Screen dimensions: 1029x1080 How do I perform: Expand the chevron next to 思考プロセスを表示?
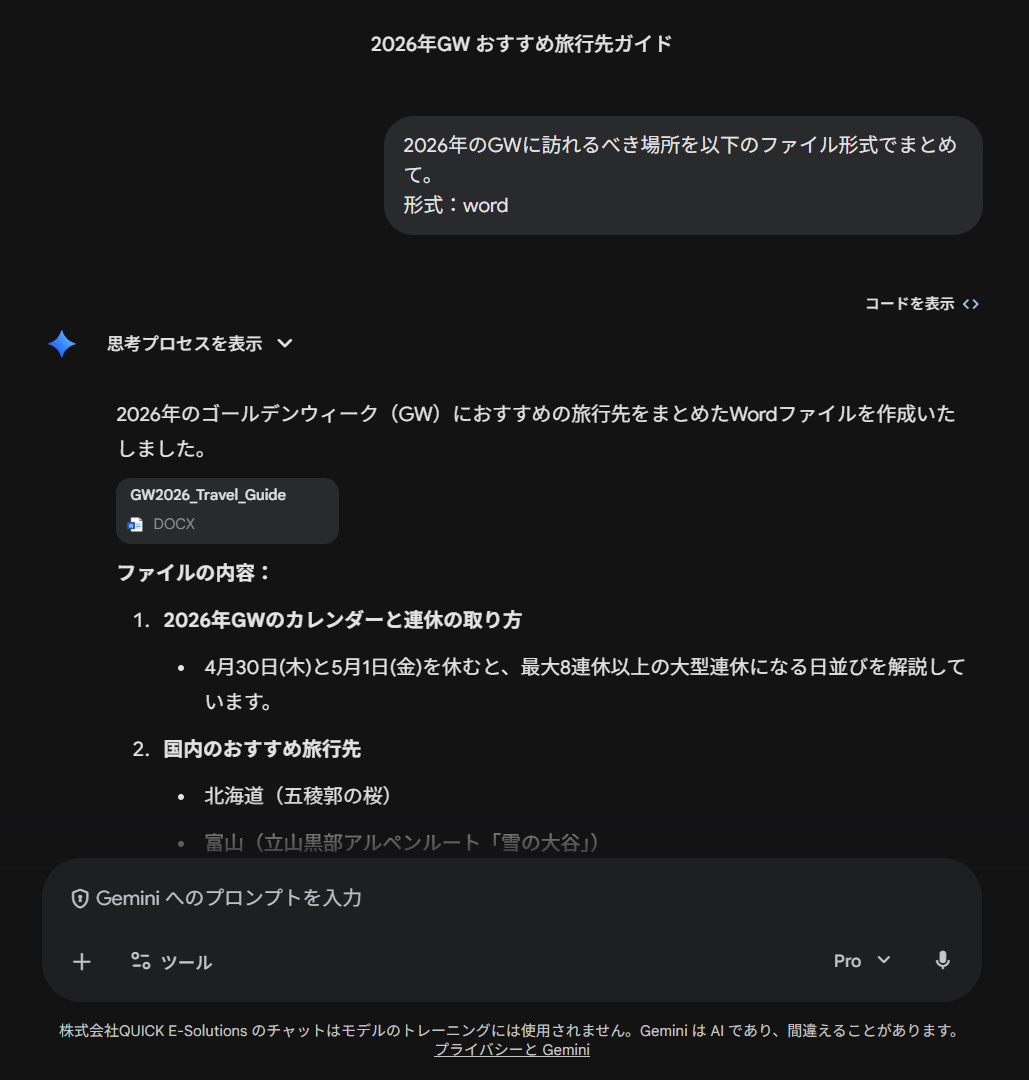coord(285,343)
